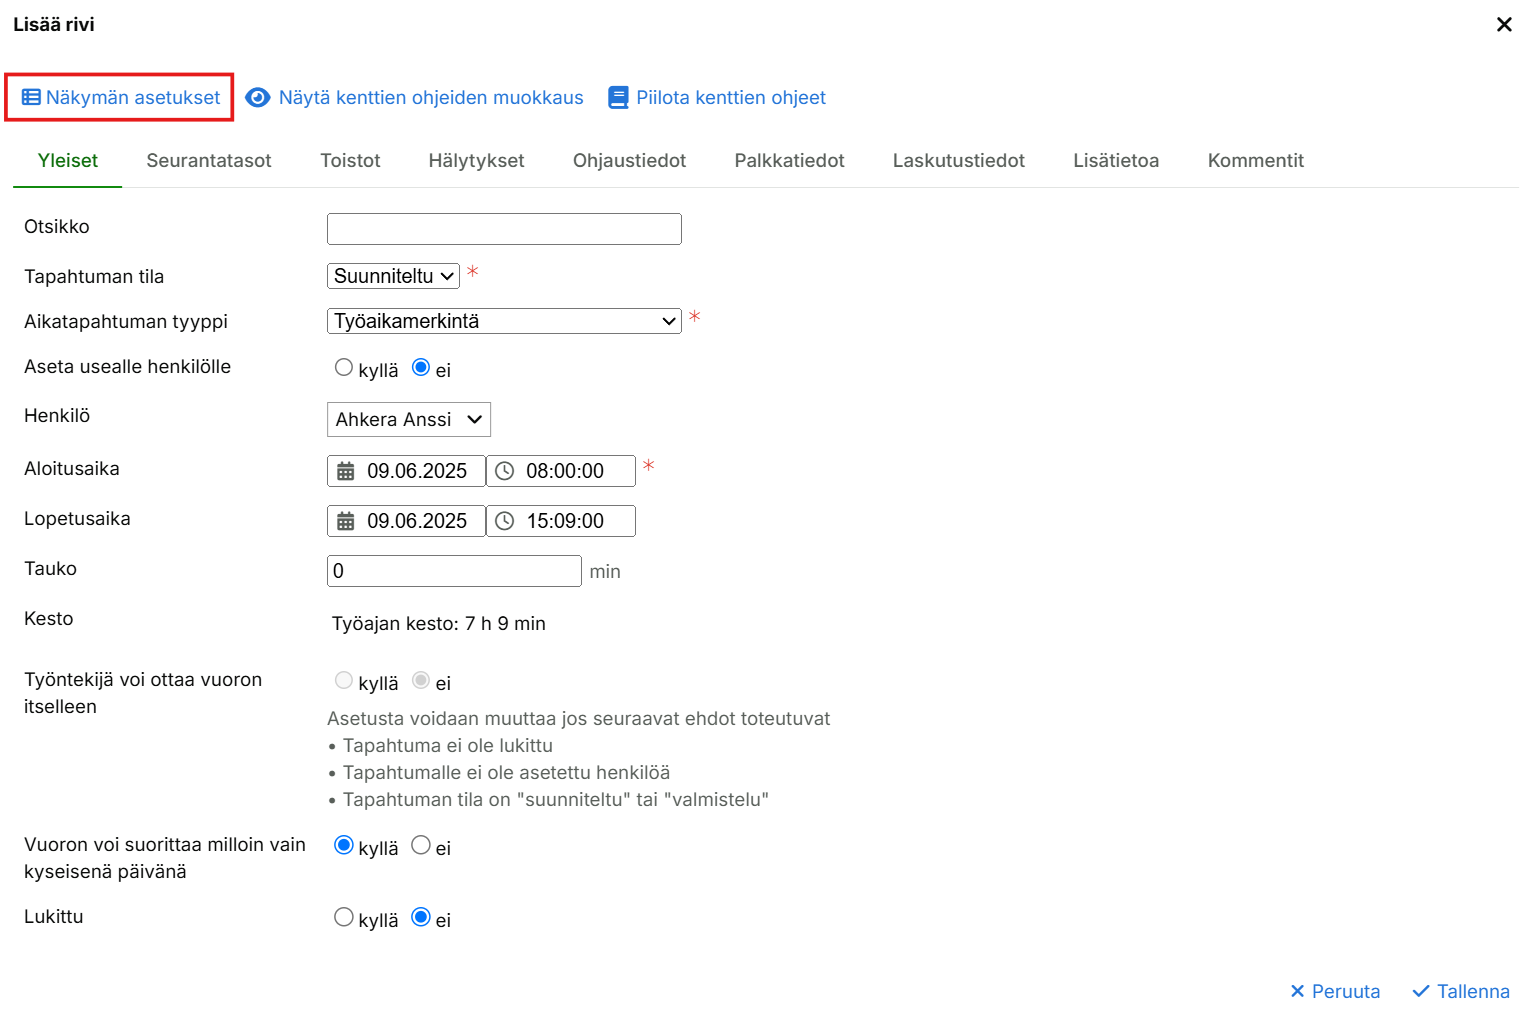Set Lukittu to kyllä
This screenshot has width=1527, height=1010.
click(344, 918)
